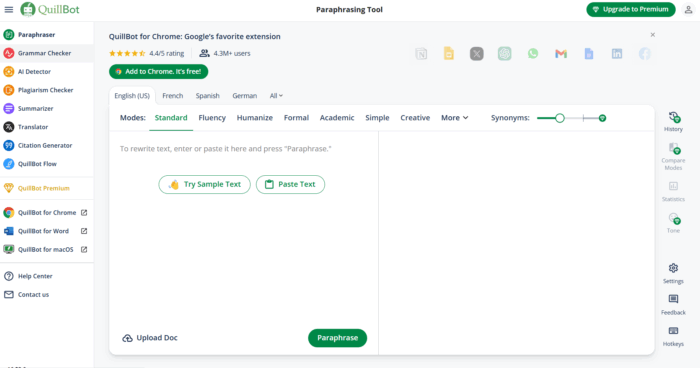Viewport: 700px width, 368px height.
Task: Click Upgrade to Premium button
Action: click(631, 9)
